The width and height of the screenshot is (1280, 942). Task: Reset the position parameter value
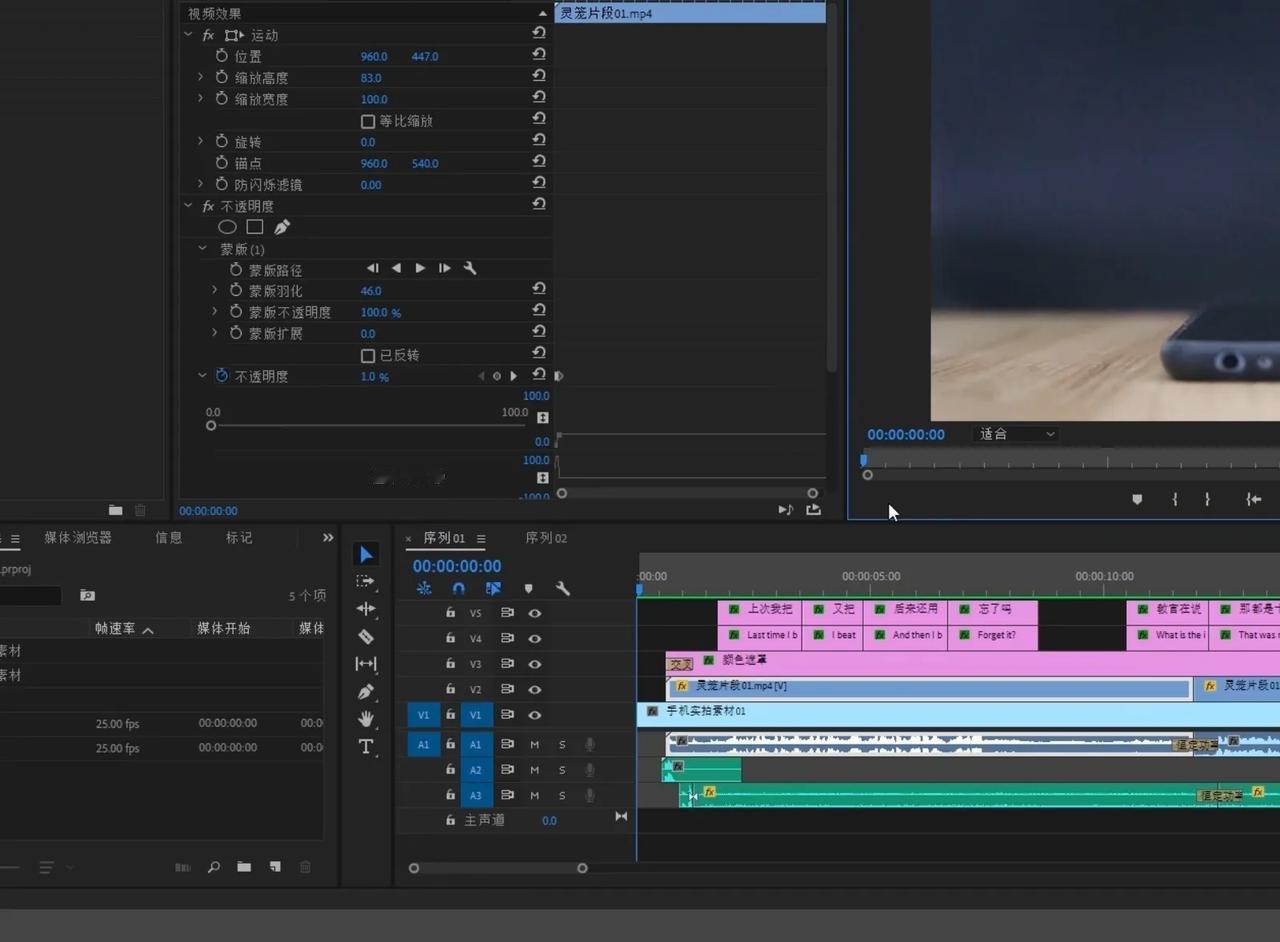(539, 56)
